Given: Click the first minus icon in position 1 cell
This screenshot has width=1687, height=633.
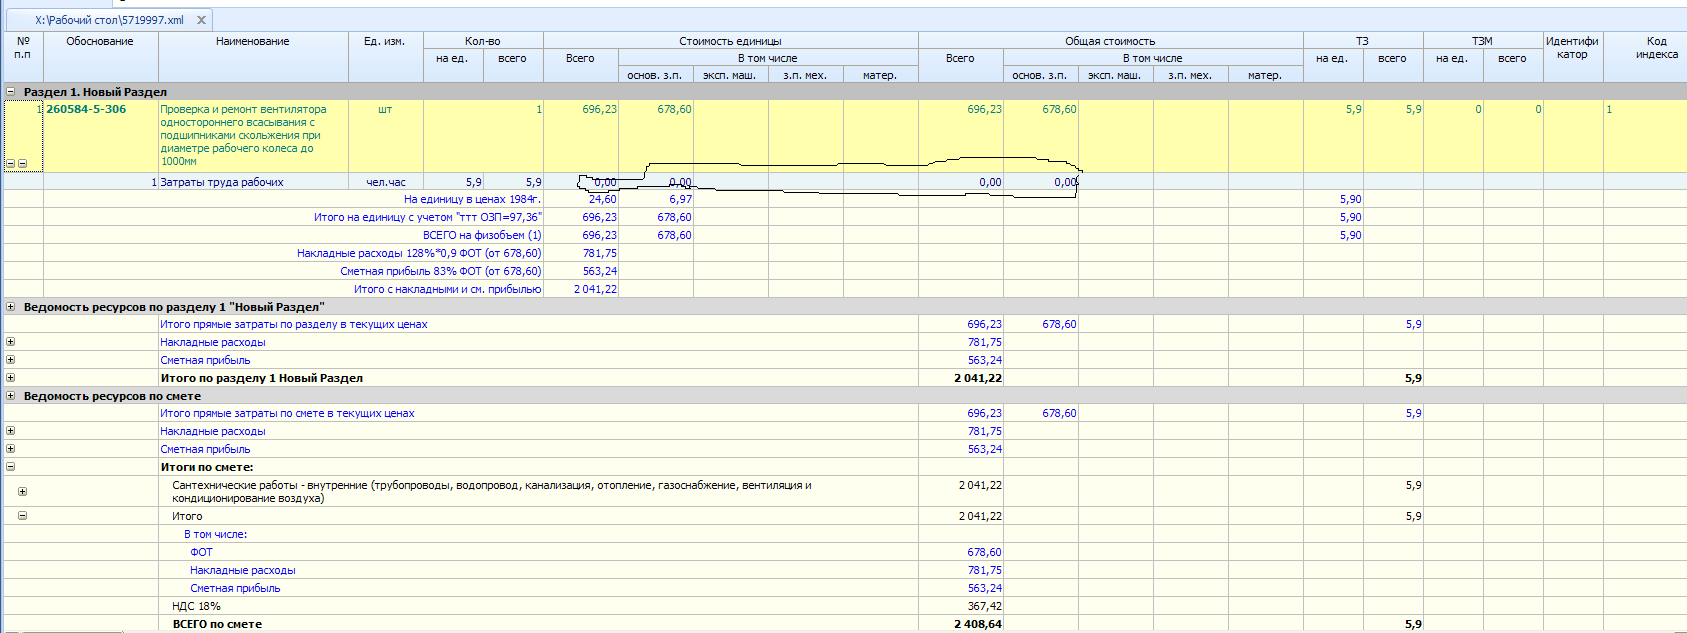Looking at the screenshot, I should [x=11, y=163].
